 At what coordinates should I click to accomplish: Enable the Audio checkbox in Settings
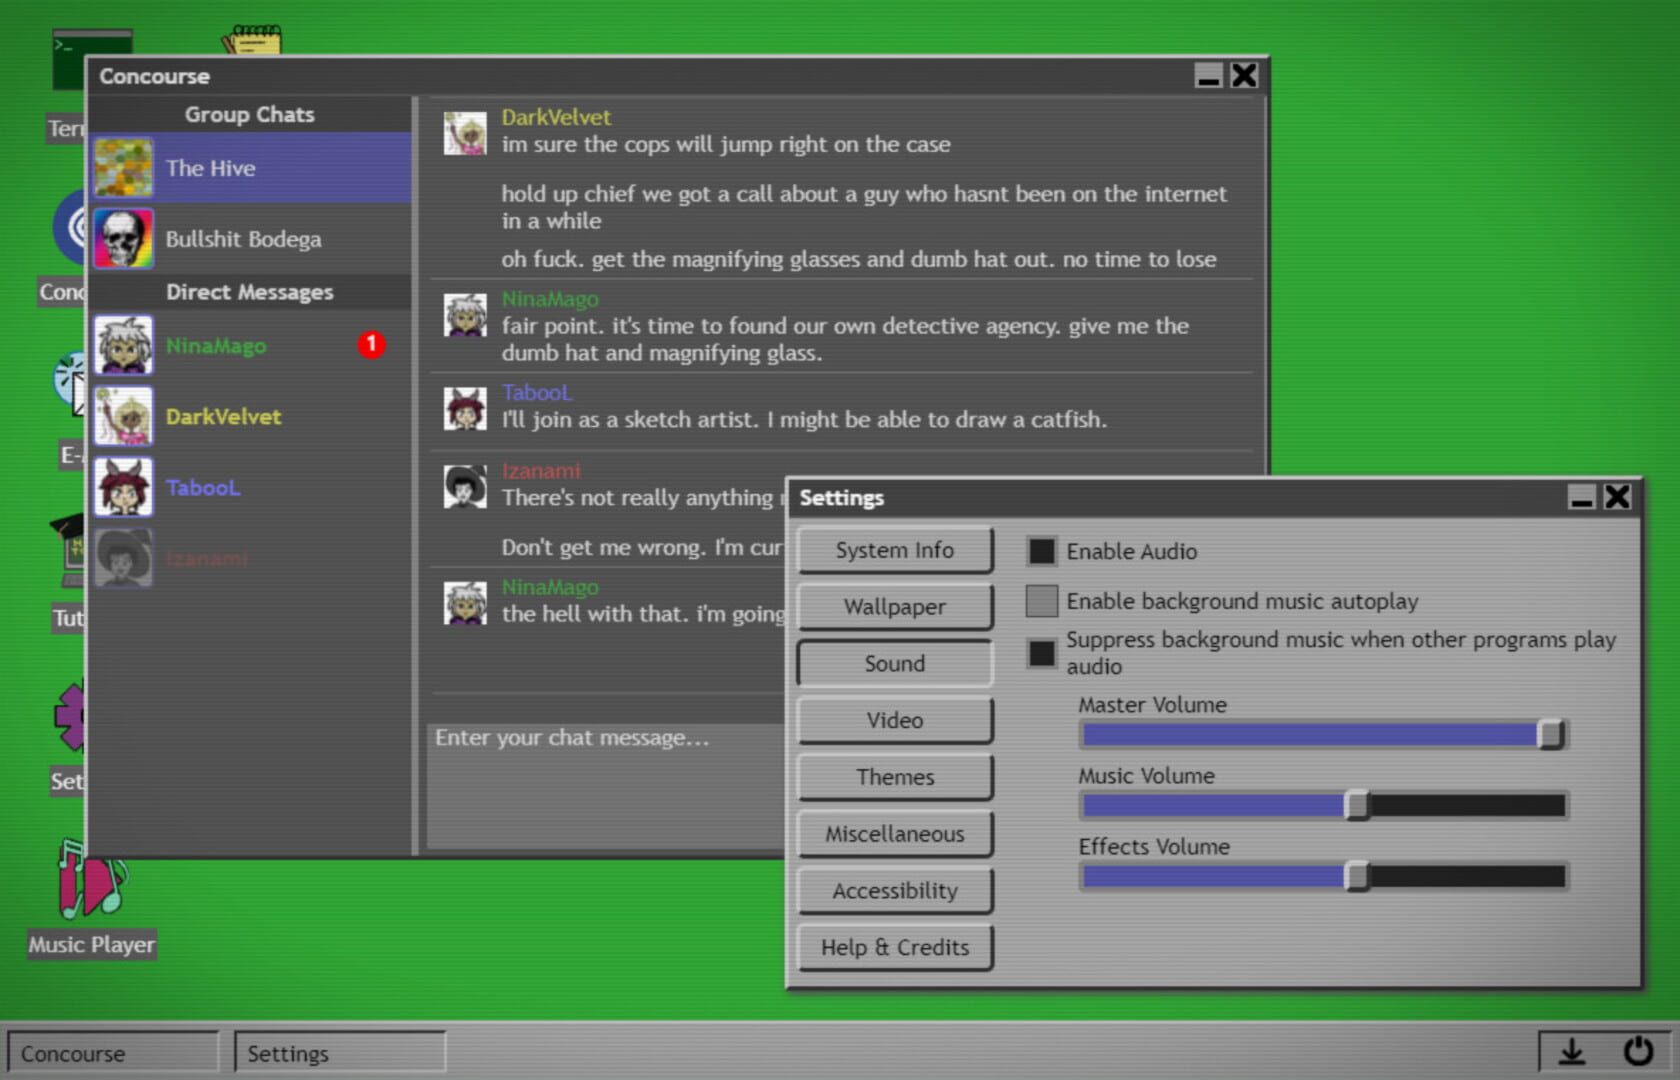[x=1041, y=551]
